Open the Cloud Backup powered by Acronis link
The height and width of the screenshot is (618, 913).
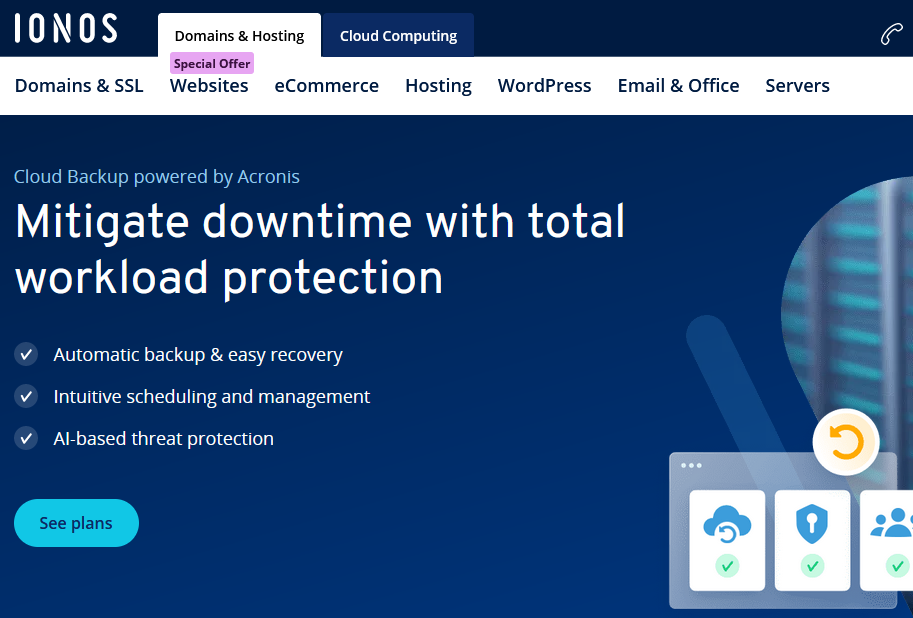pyautogui.click(x=157, y=177)
